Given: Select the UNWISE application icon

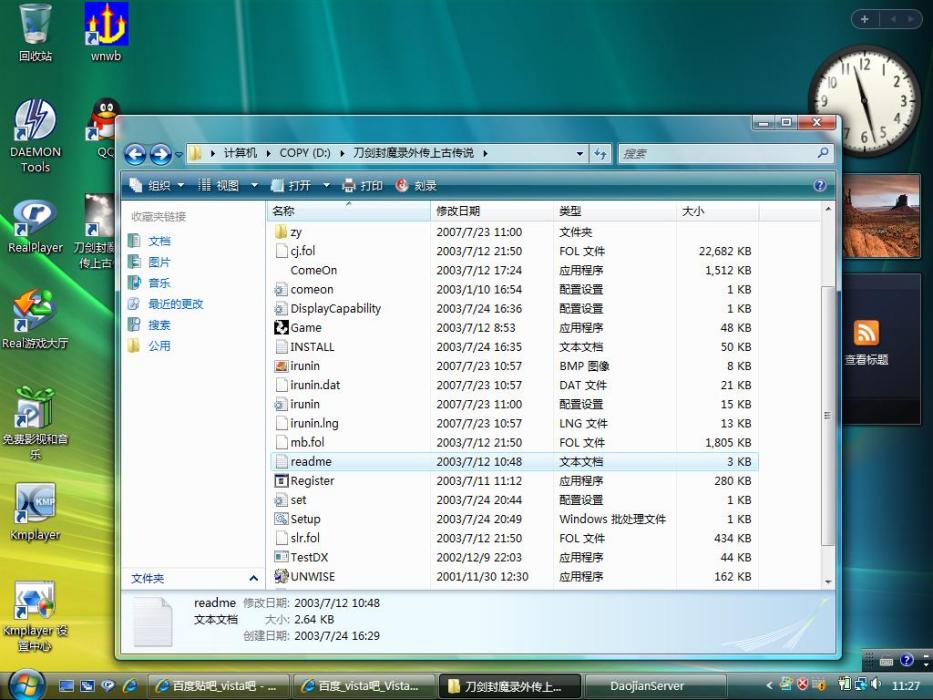Looking at the screenshot, I should click(281, 576).
